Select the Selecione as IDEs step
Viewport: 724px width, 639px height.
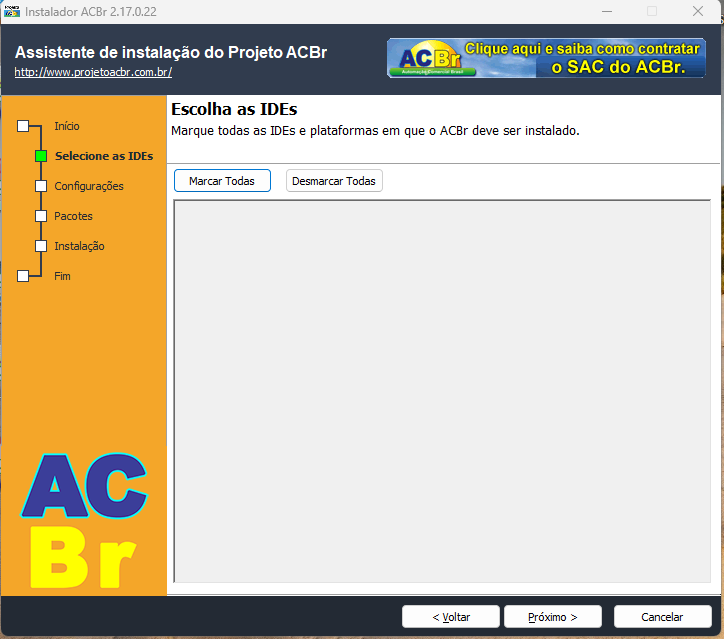pos(104,156)
